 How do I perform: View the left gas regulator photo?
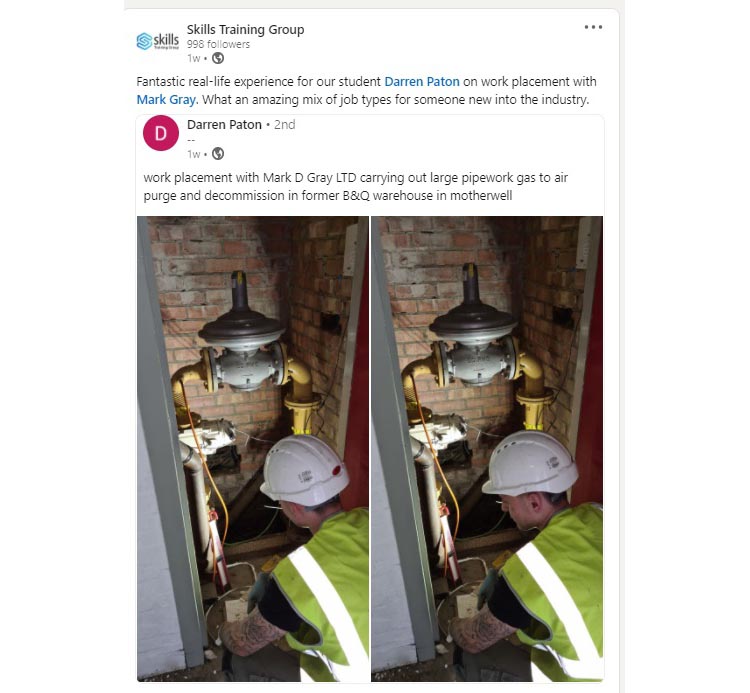(x=253, y=449)
